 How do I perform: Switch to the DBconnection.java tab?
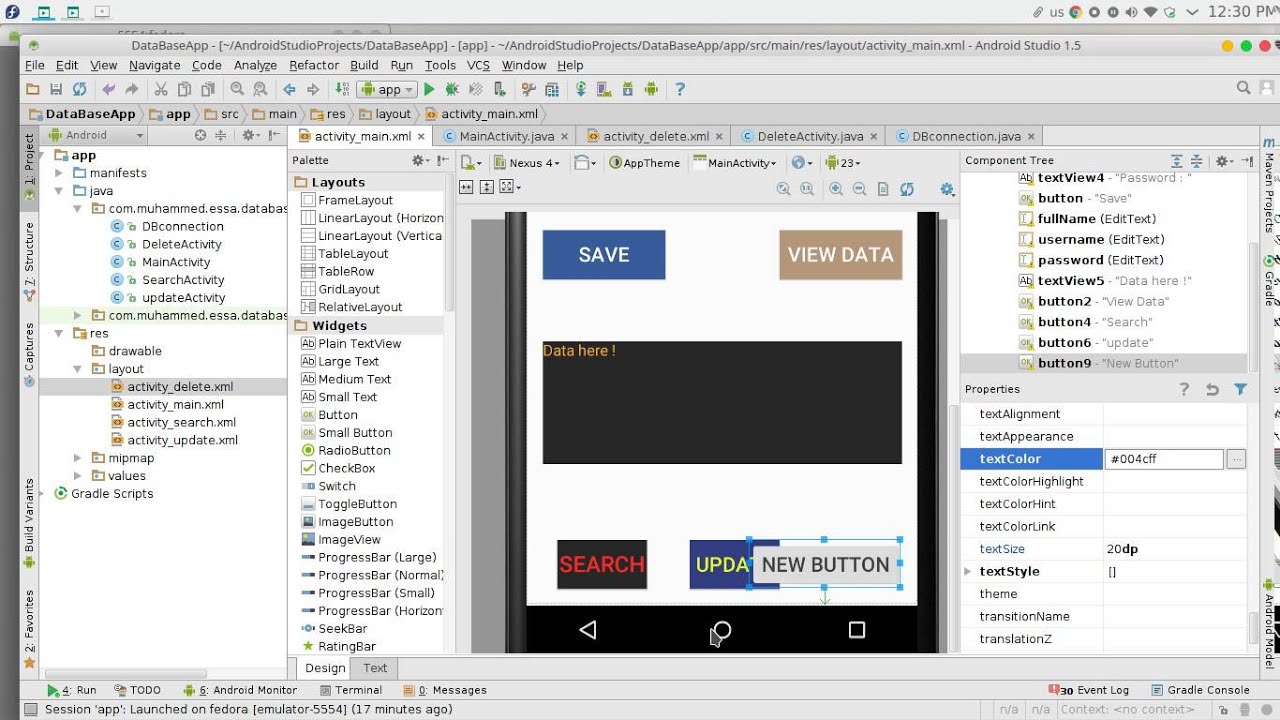pos(966,136)
